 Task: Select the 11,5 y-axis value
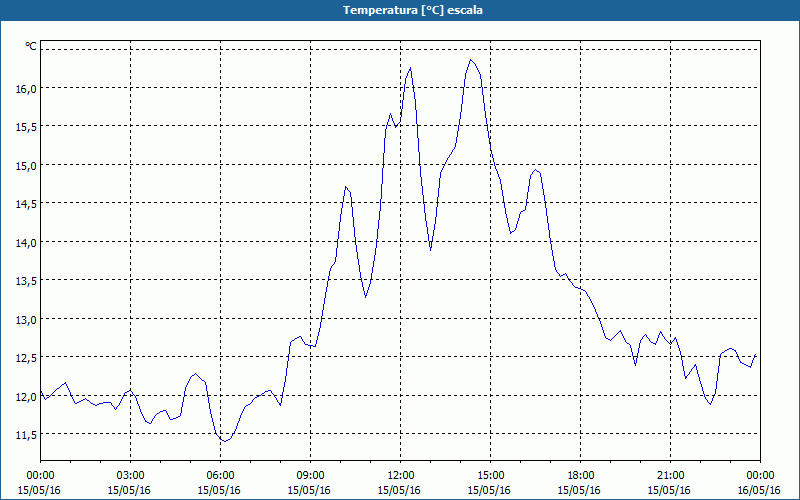click(x=26, y=435)
